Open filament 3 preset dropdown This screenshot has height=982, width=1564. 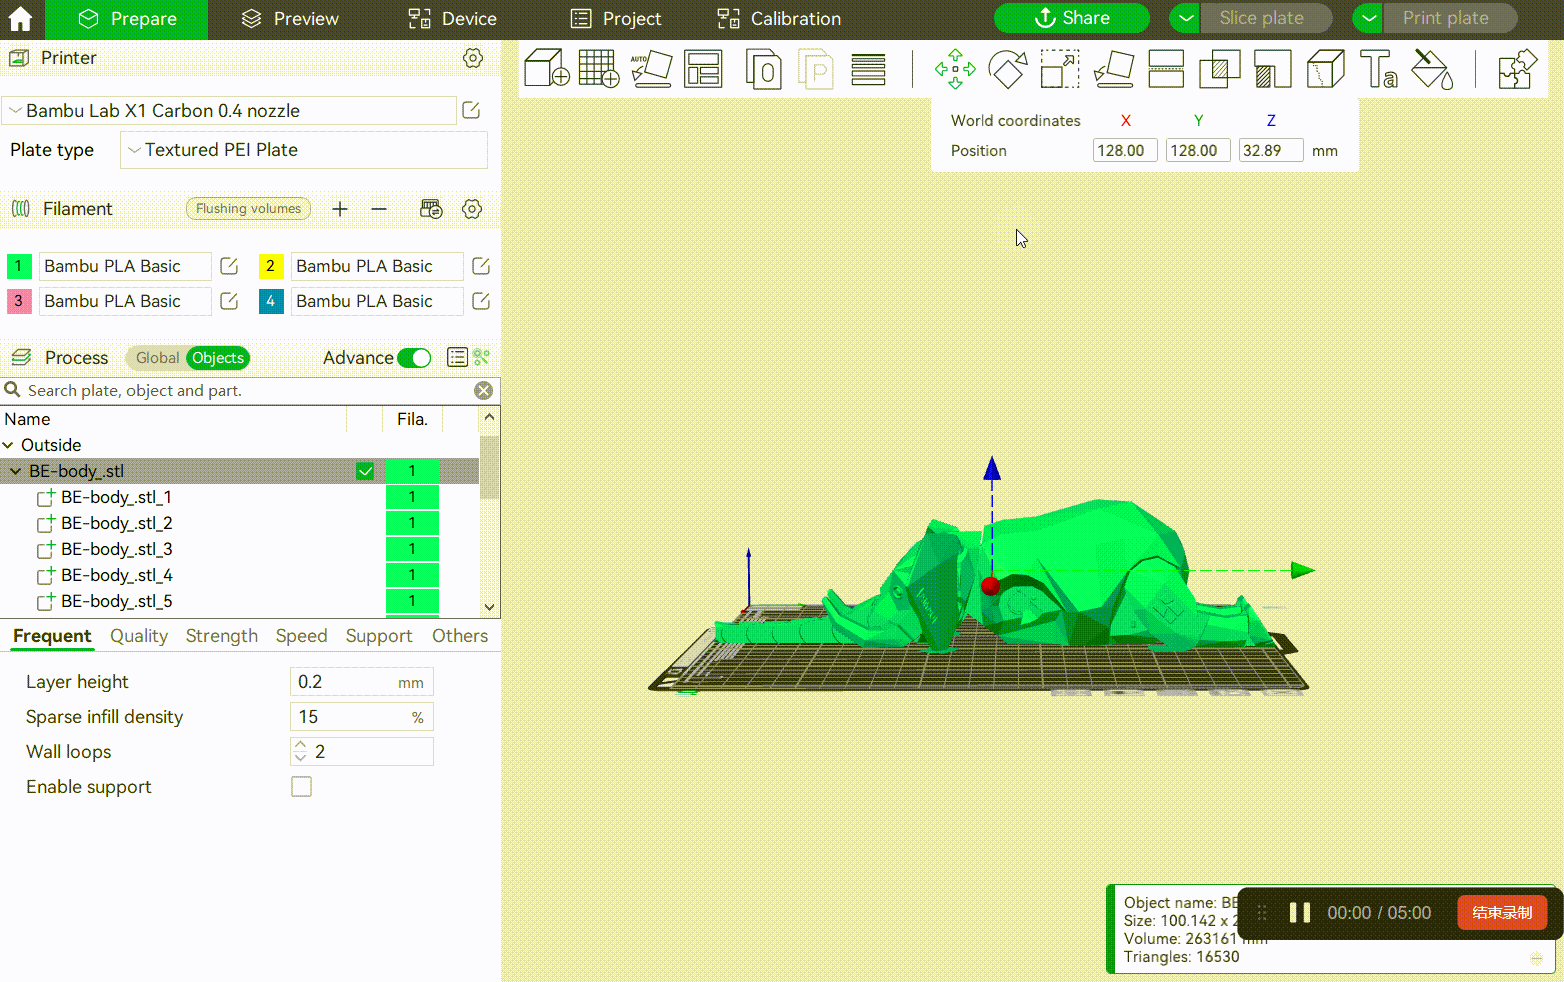pos(125,301)
